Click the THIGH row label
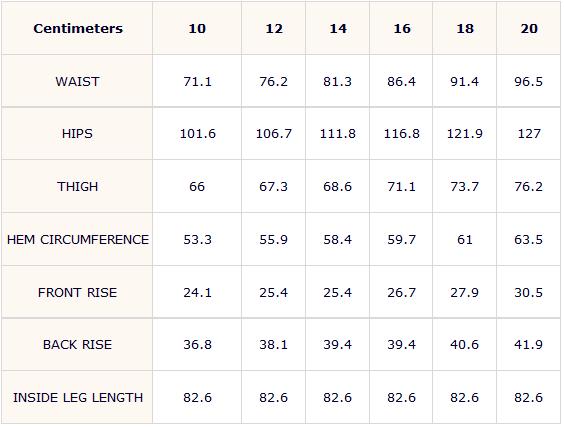Viewport: 564px width, 427px height. [x=77, y=186]
